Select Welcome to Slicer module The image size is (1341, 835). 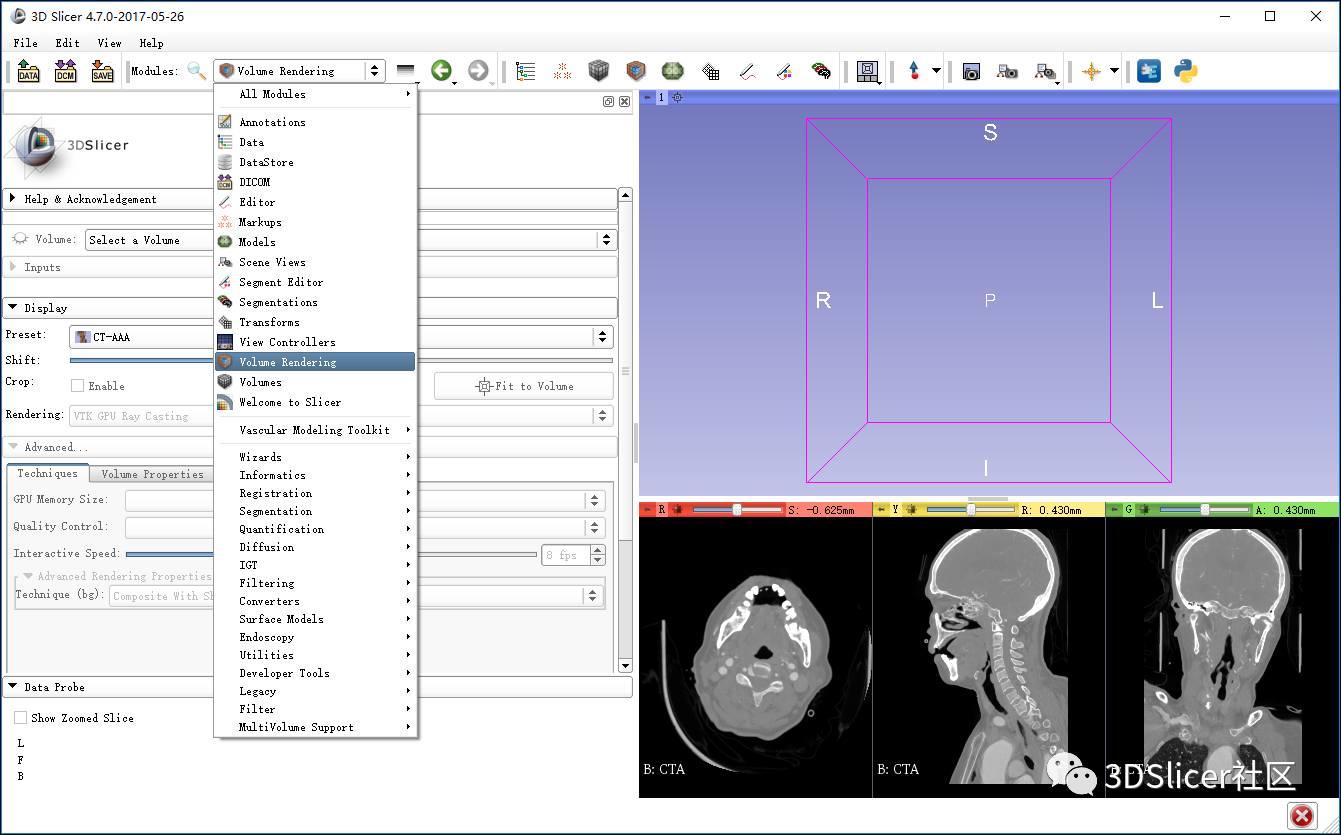[315, 402]
